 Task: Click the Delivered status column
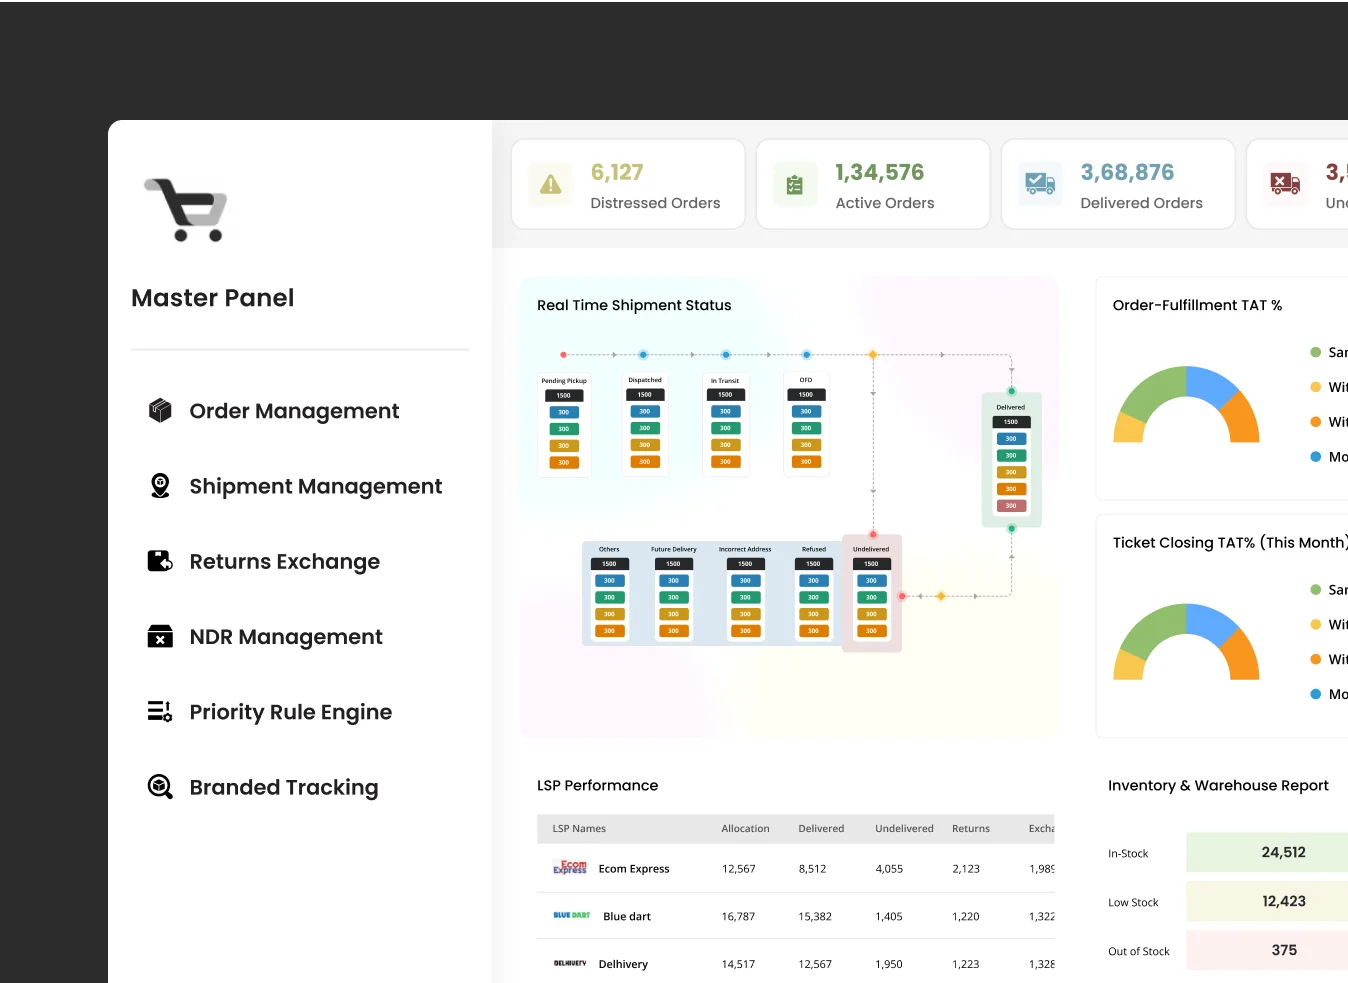(x=1011, y=459)
